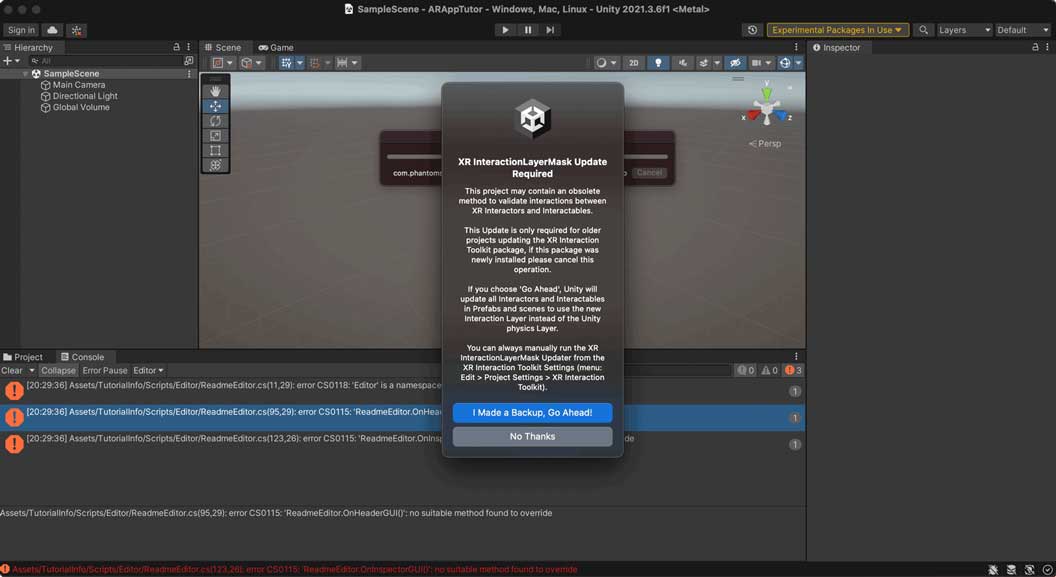Open Experimental Packages In Use dropdown

tap(838, 30)
